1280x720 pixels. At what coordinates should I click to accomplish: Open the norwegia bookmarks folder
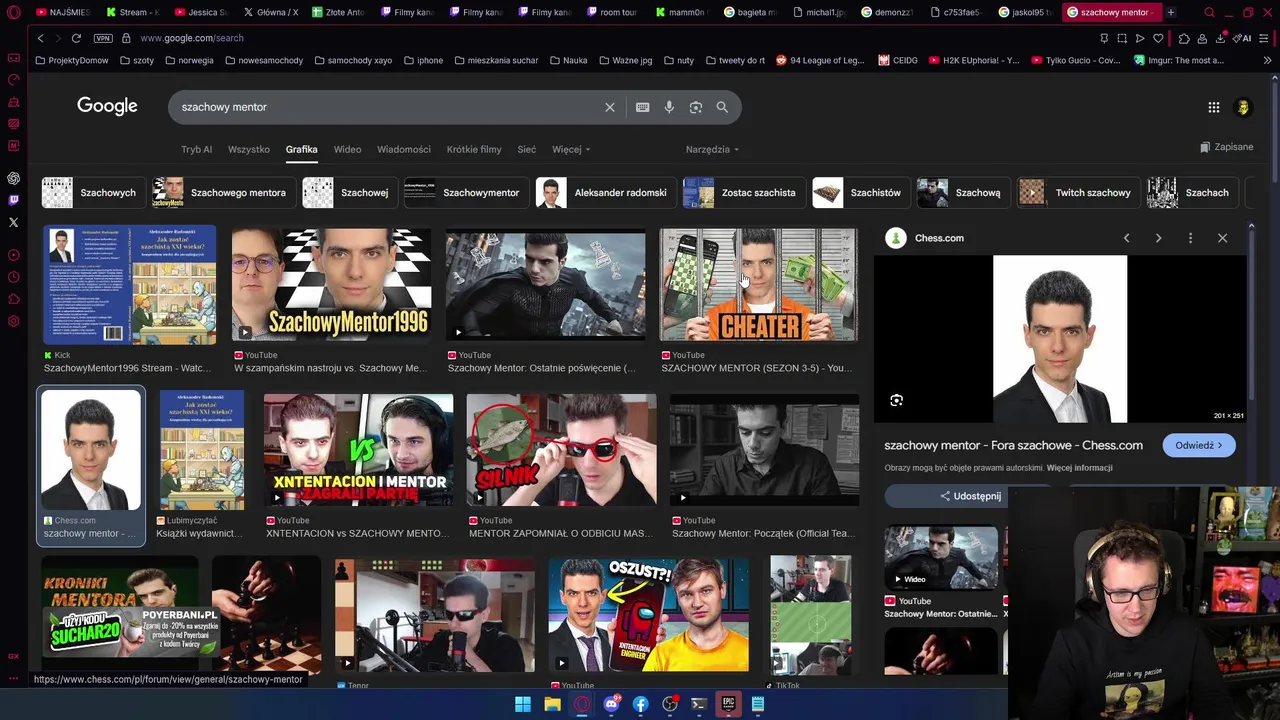(189, 60)
